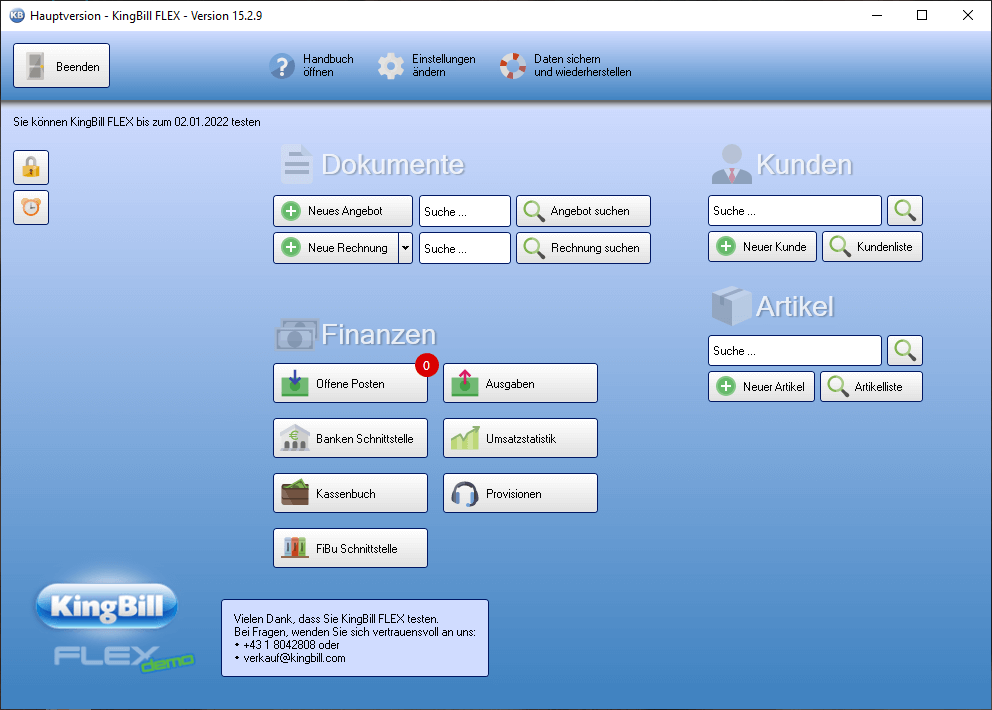This screenshot has height=710, width=992.
Task: Click the Rechnung suchen button
Action: coord(583,248)
